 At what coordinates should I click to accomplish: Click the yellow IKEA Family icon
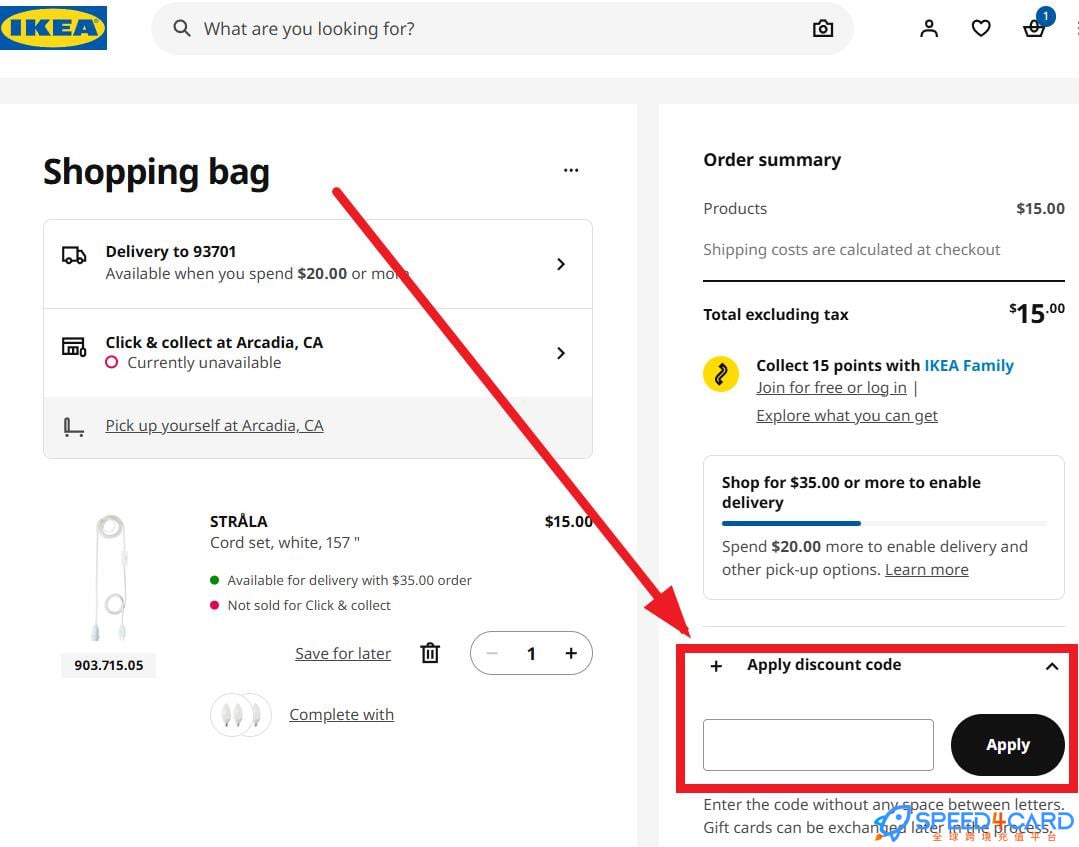point(721,374)
